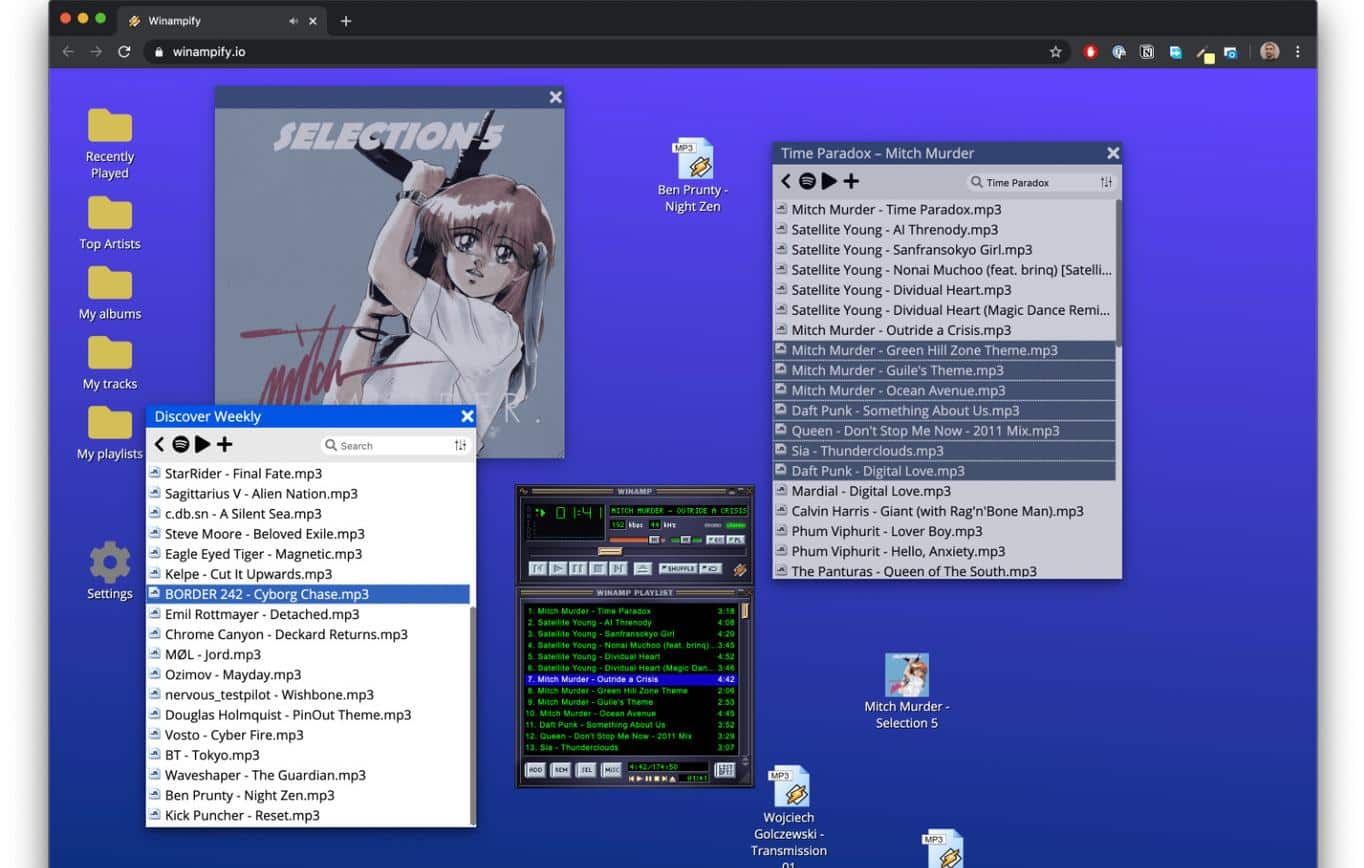Click Spotify icon in Time Paradox window
The image size is (1364, 868).
(x=807, y=181)
